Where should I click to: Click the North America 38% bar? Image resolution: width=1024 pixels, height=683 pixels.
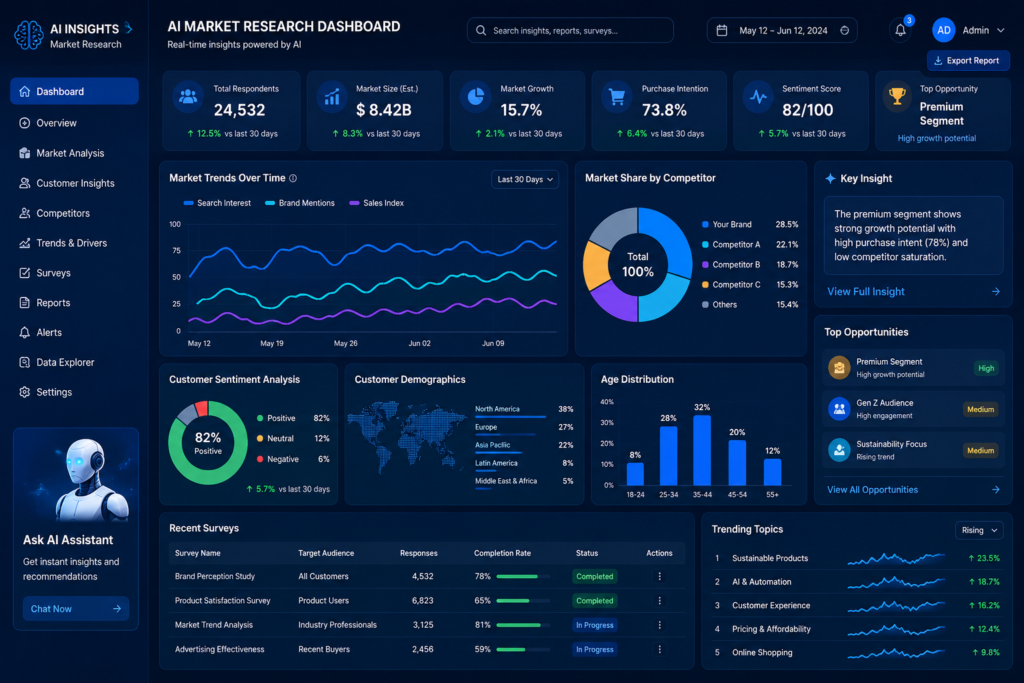tap(511, 417)
